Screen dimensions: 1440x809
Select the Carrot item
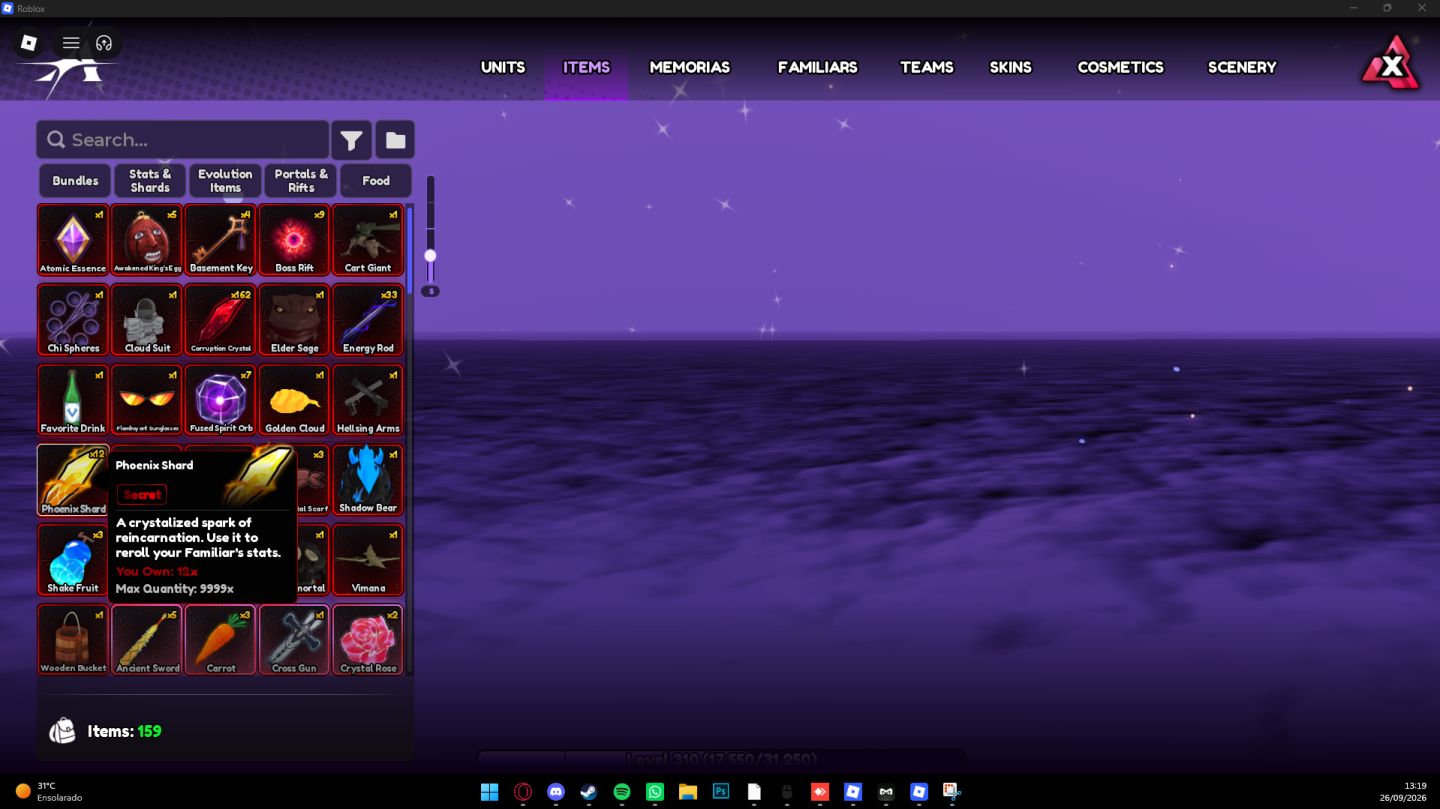pyautogui.click(x=221, y=640)
